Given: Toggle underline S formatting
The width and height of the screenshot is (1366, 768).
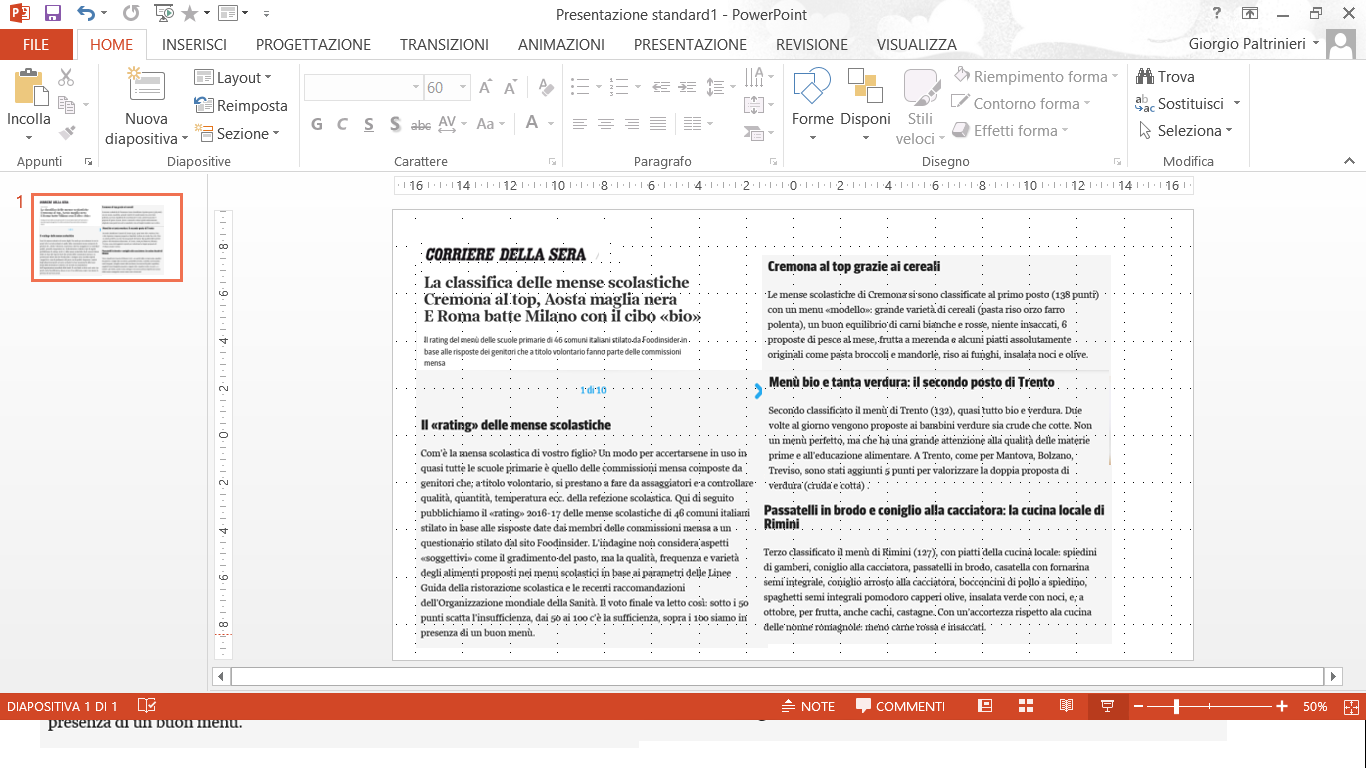Looking at the screenshot, I should [x=369, y=124].
